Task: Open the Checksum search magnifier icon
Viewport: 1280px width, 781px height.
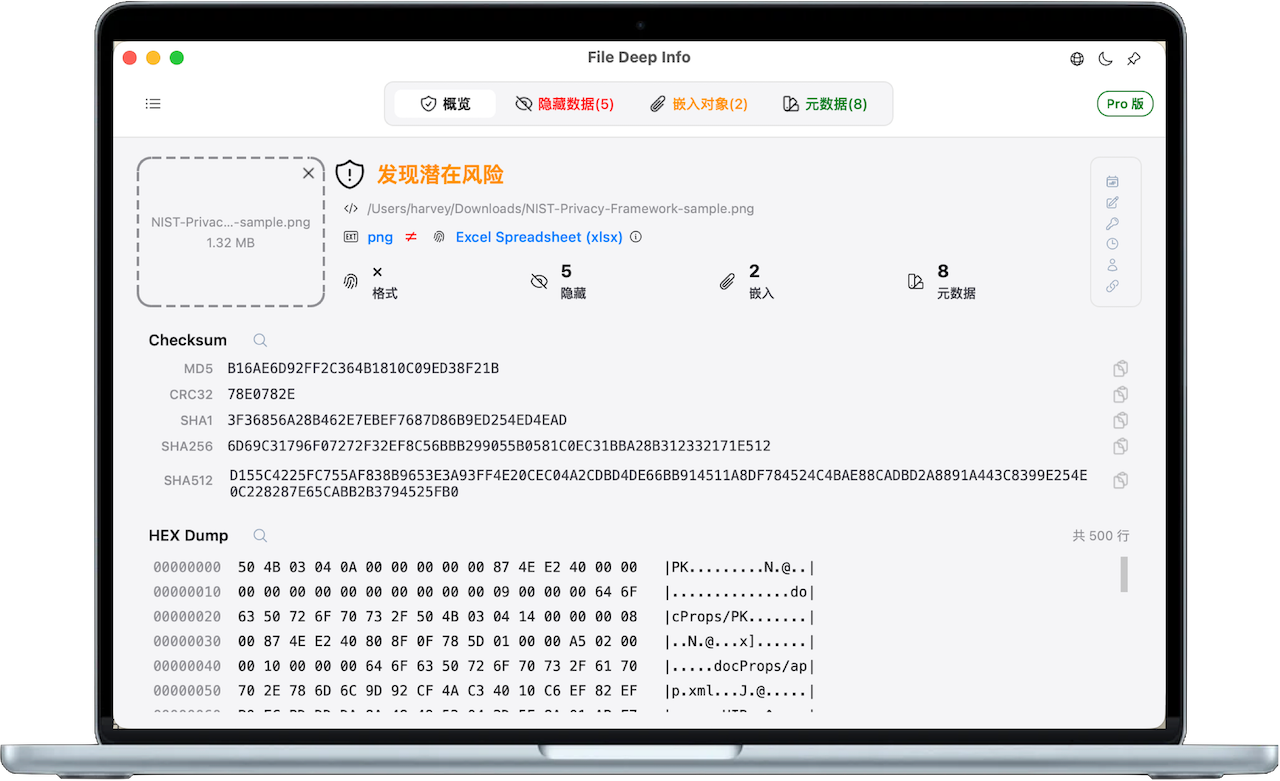Action: click(259, 340)
